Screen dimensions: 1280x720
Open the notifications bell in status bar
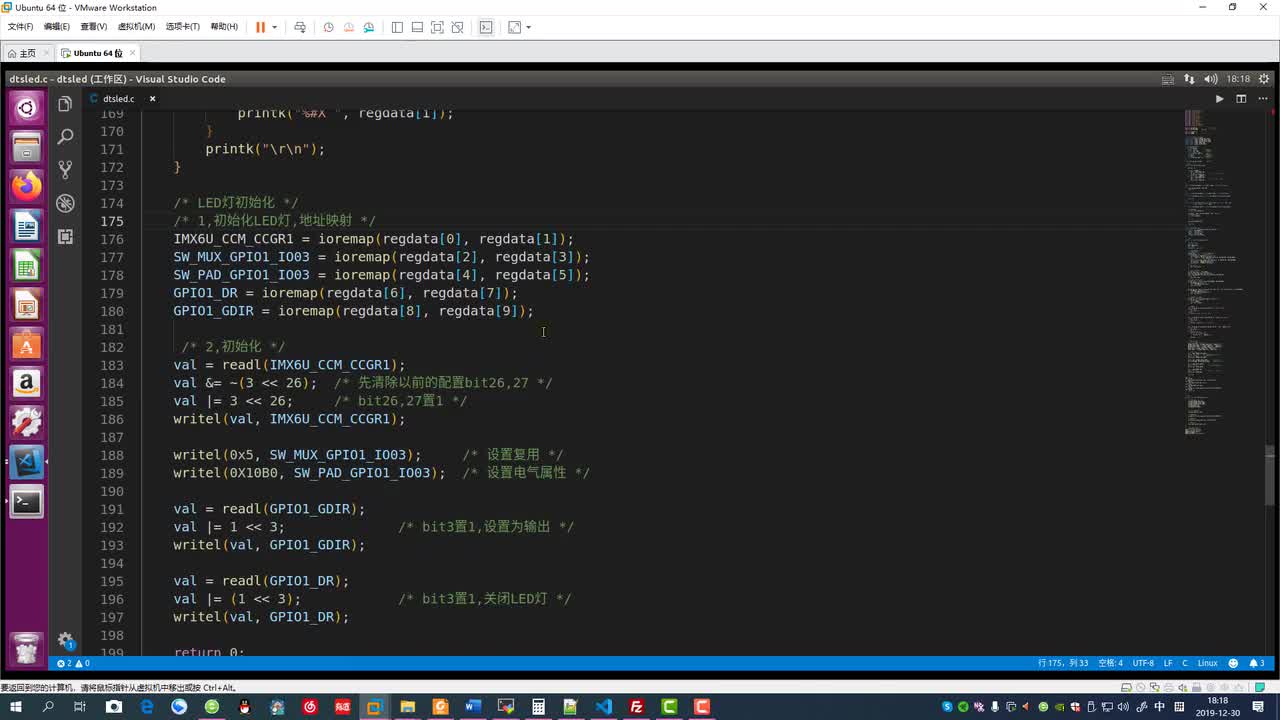tap(1256, 663)
